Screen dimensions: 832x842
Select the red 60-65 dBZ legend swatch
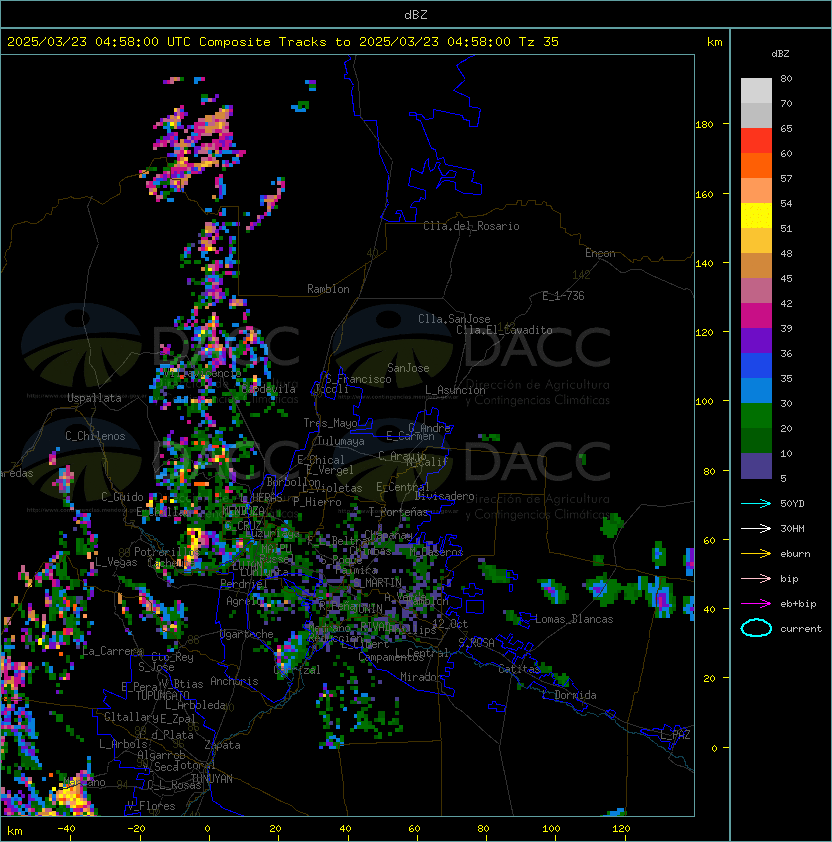click(756, 141)
